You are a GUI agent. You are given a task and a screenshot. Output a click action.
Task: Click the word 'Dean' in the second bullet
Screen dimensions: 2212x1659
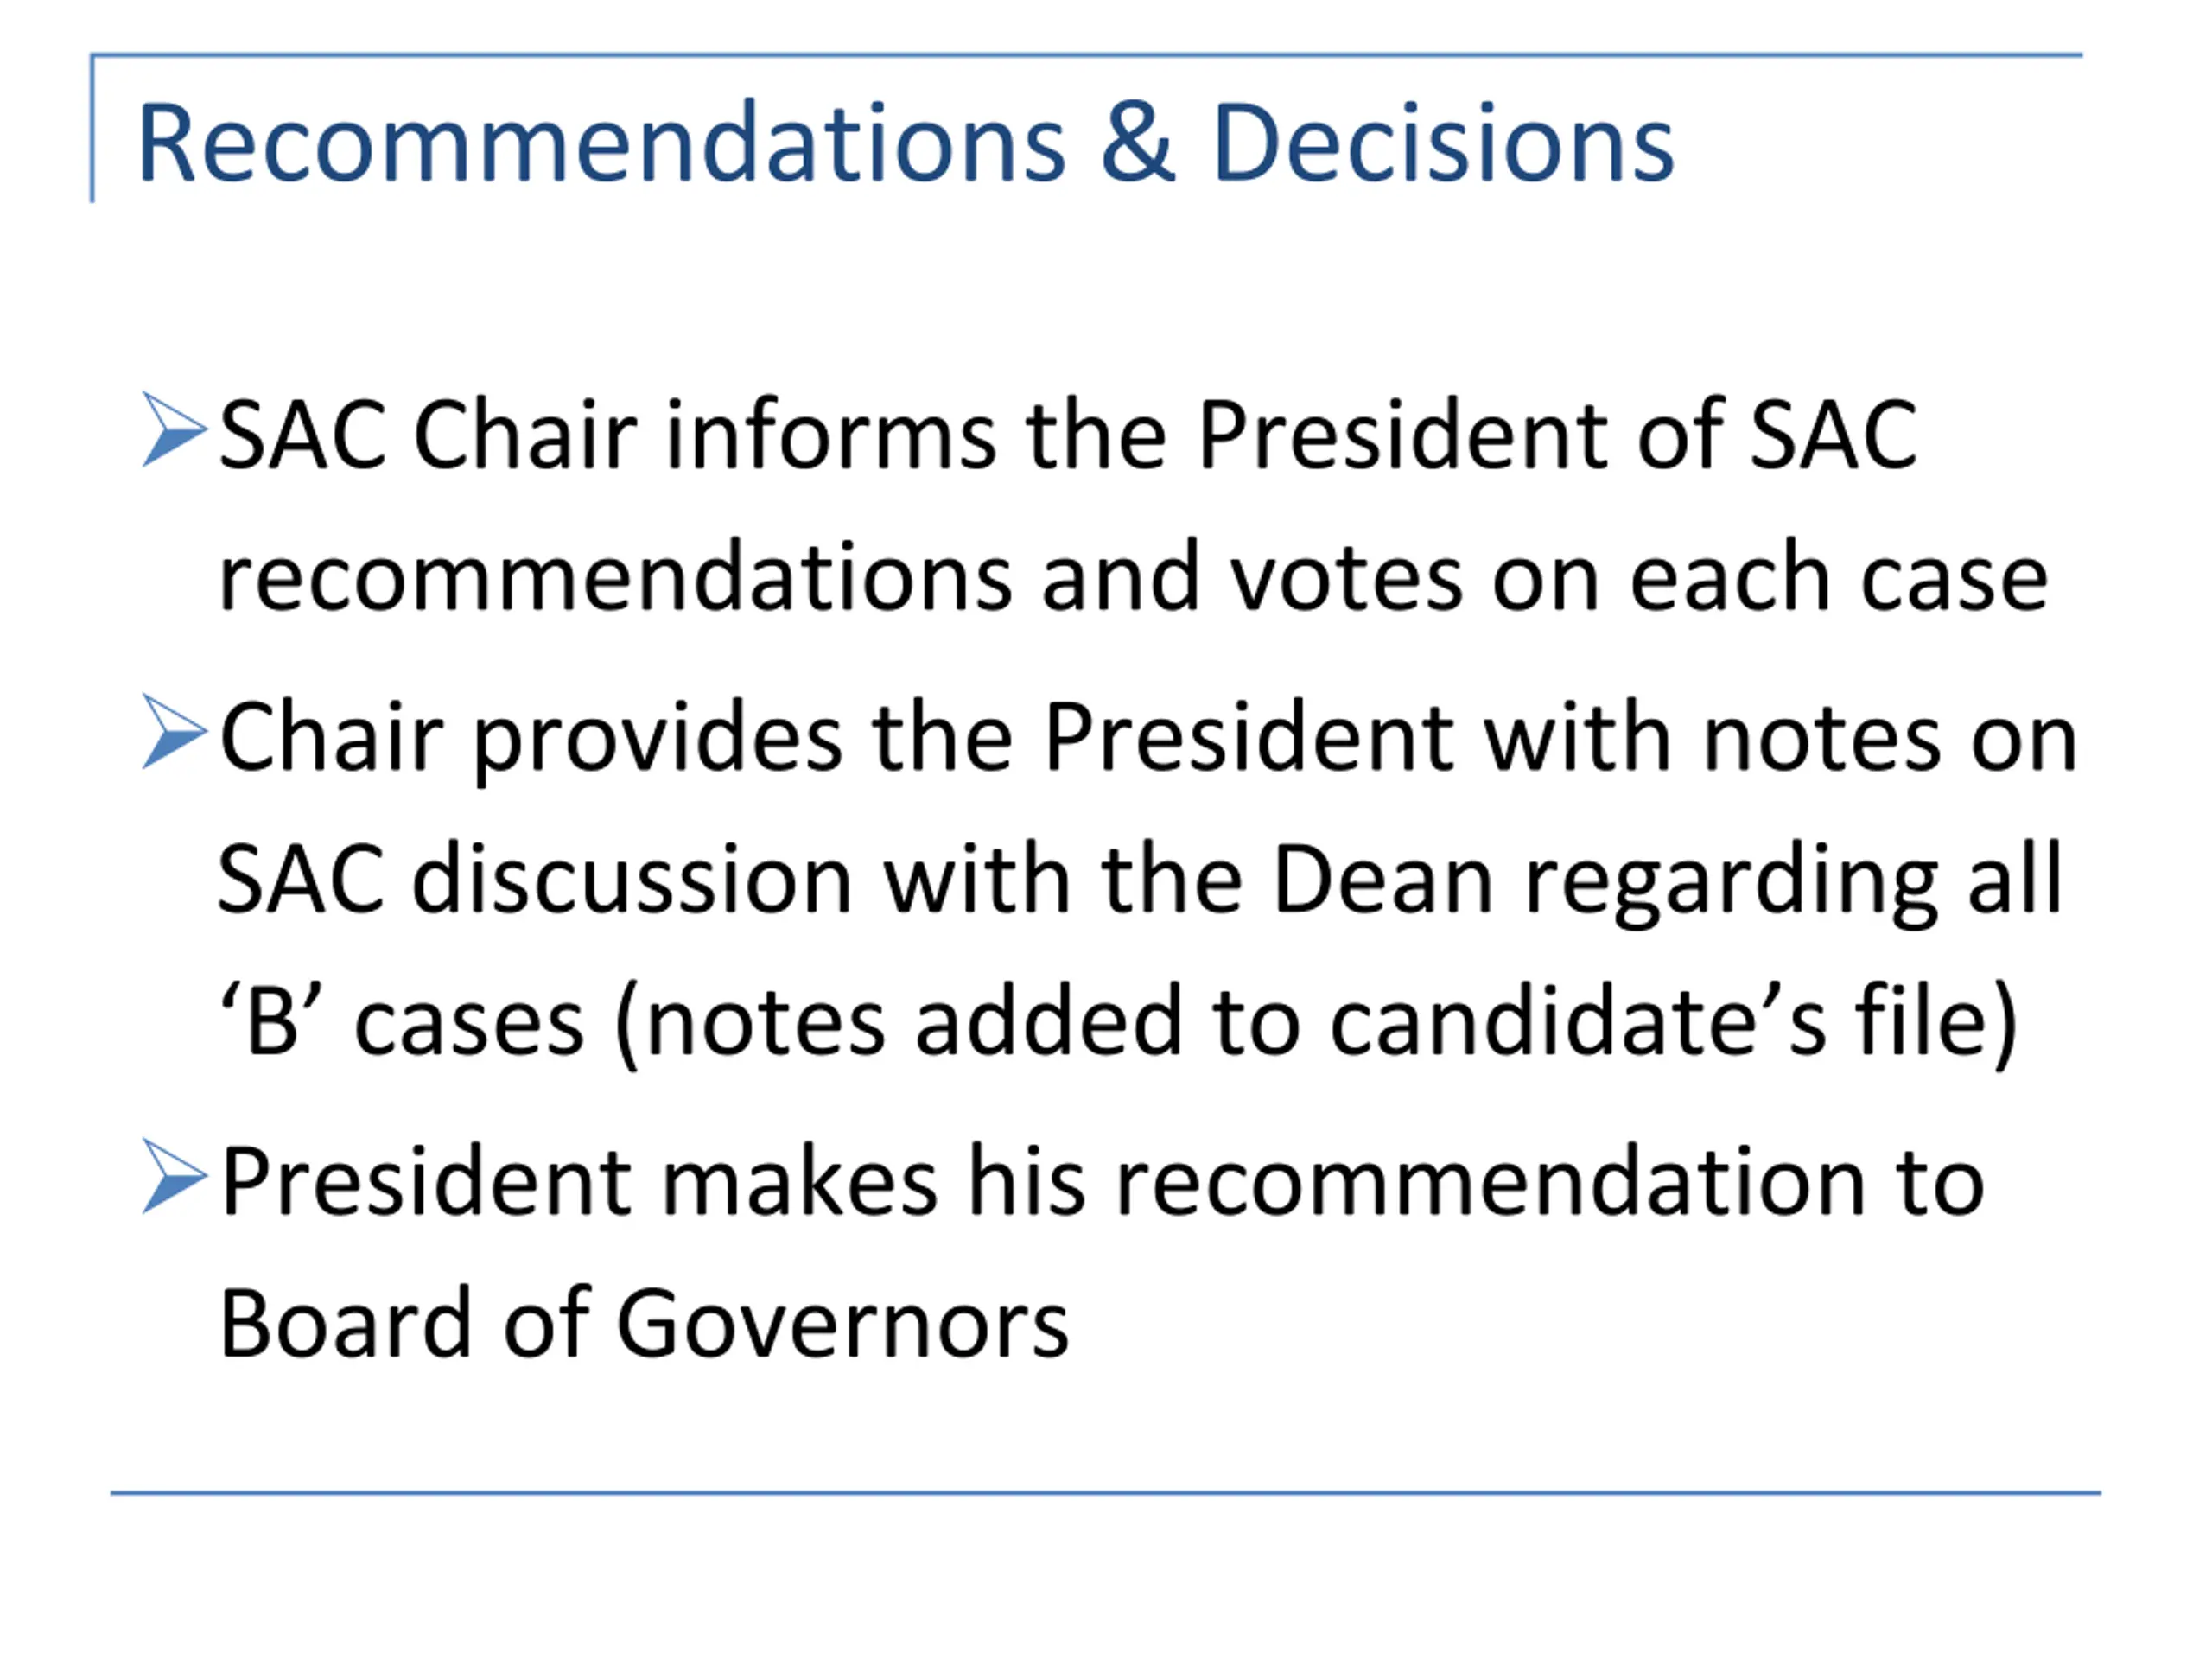pyautogui.click(x=1383, y=880)
